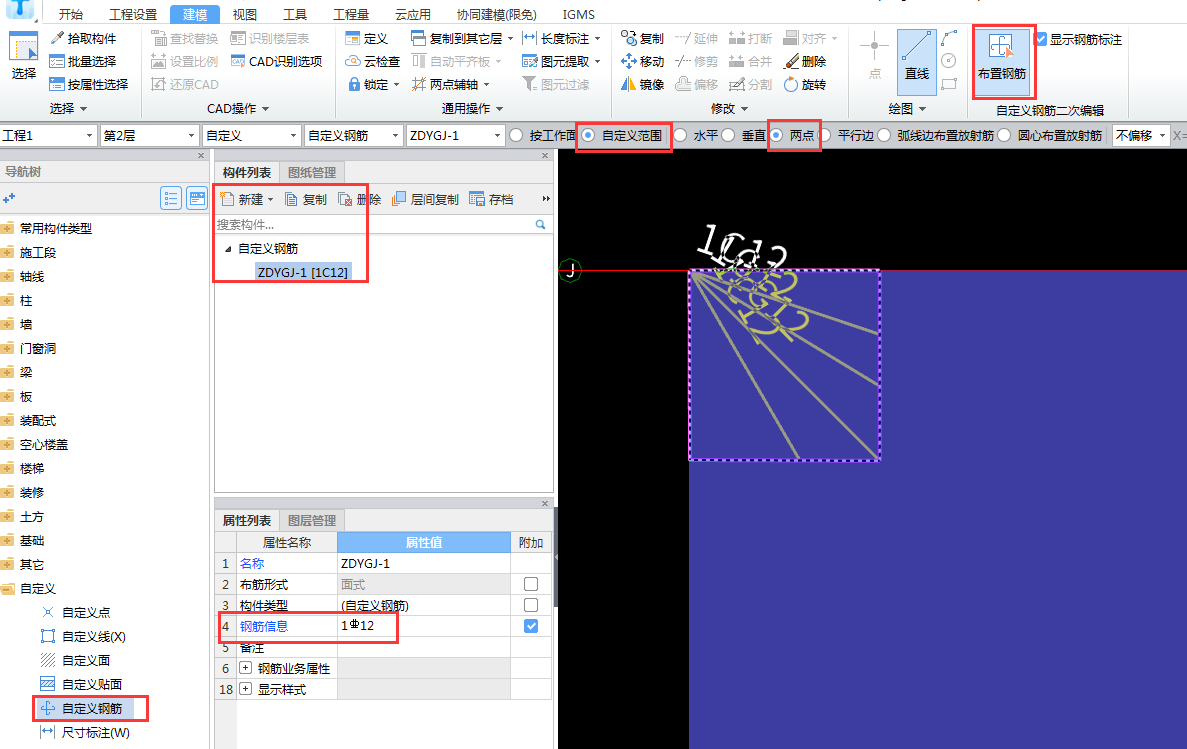Open the 第2层 floor dropdown
The image size is (1187, 749).
[149, 136]
